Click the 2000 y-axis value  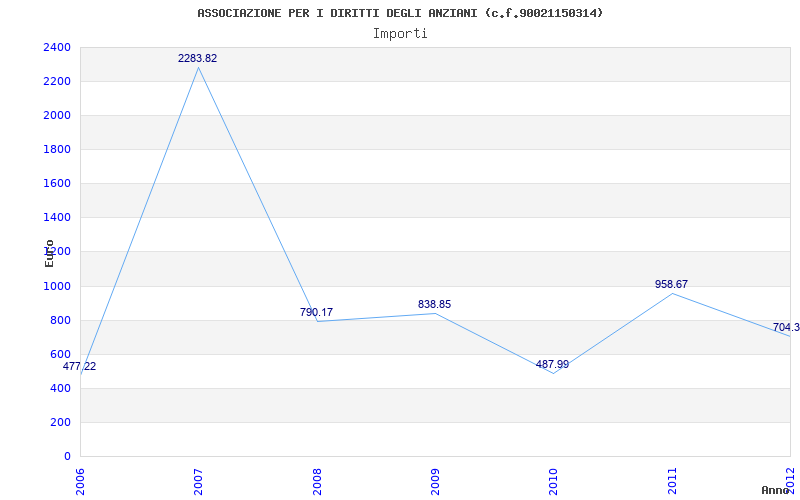[57, 116]
